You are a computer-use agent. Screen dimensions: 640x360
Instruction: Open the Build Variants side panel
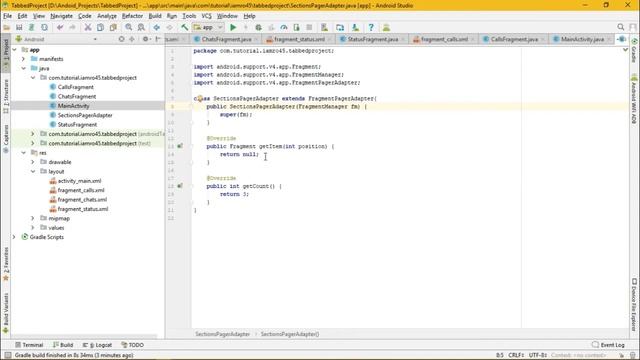pos(6,312)
